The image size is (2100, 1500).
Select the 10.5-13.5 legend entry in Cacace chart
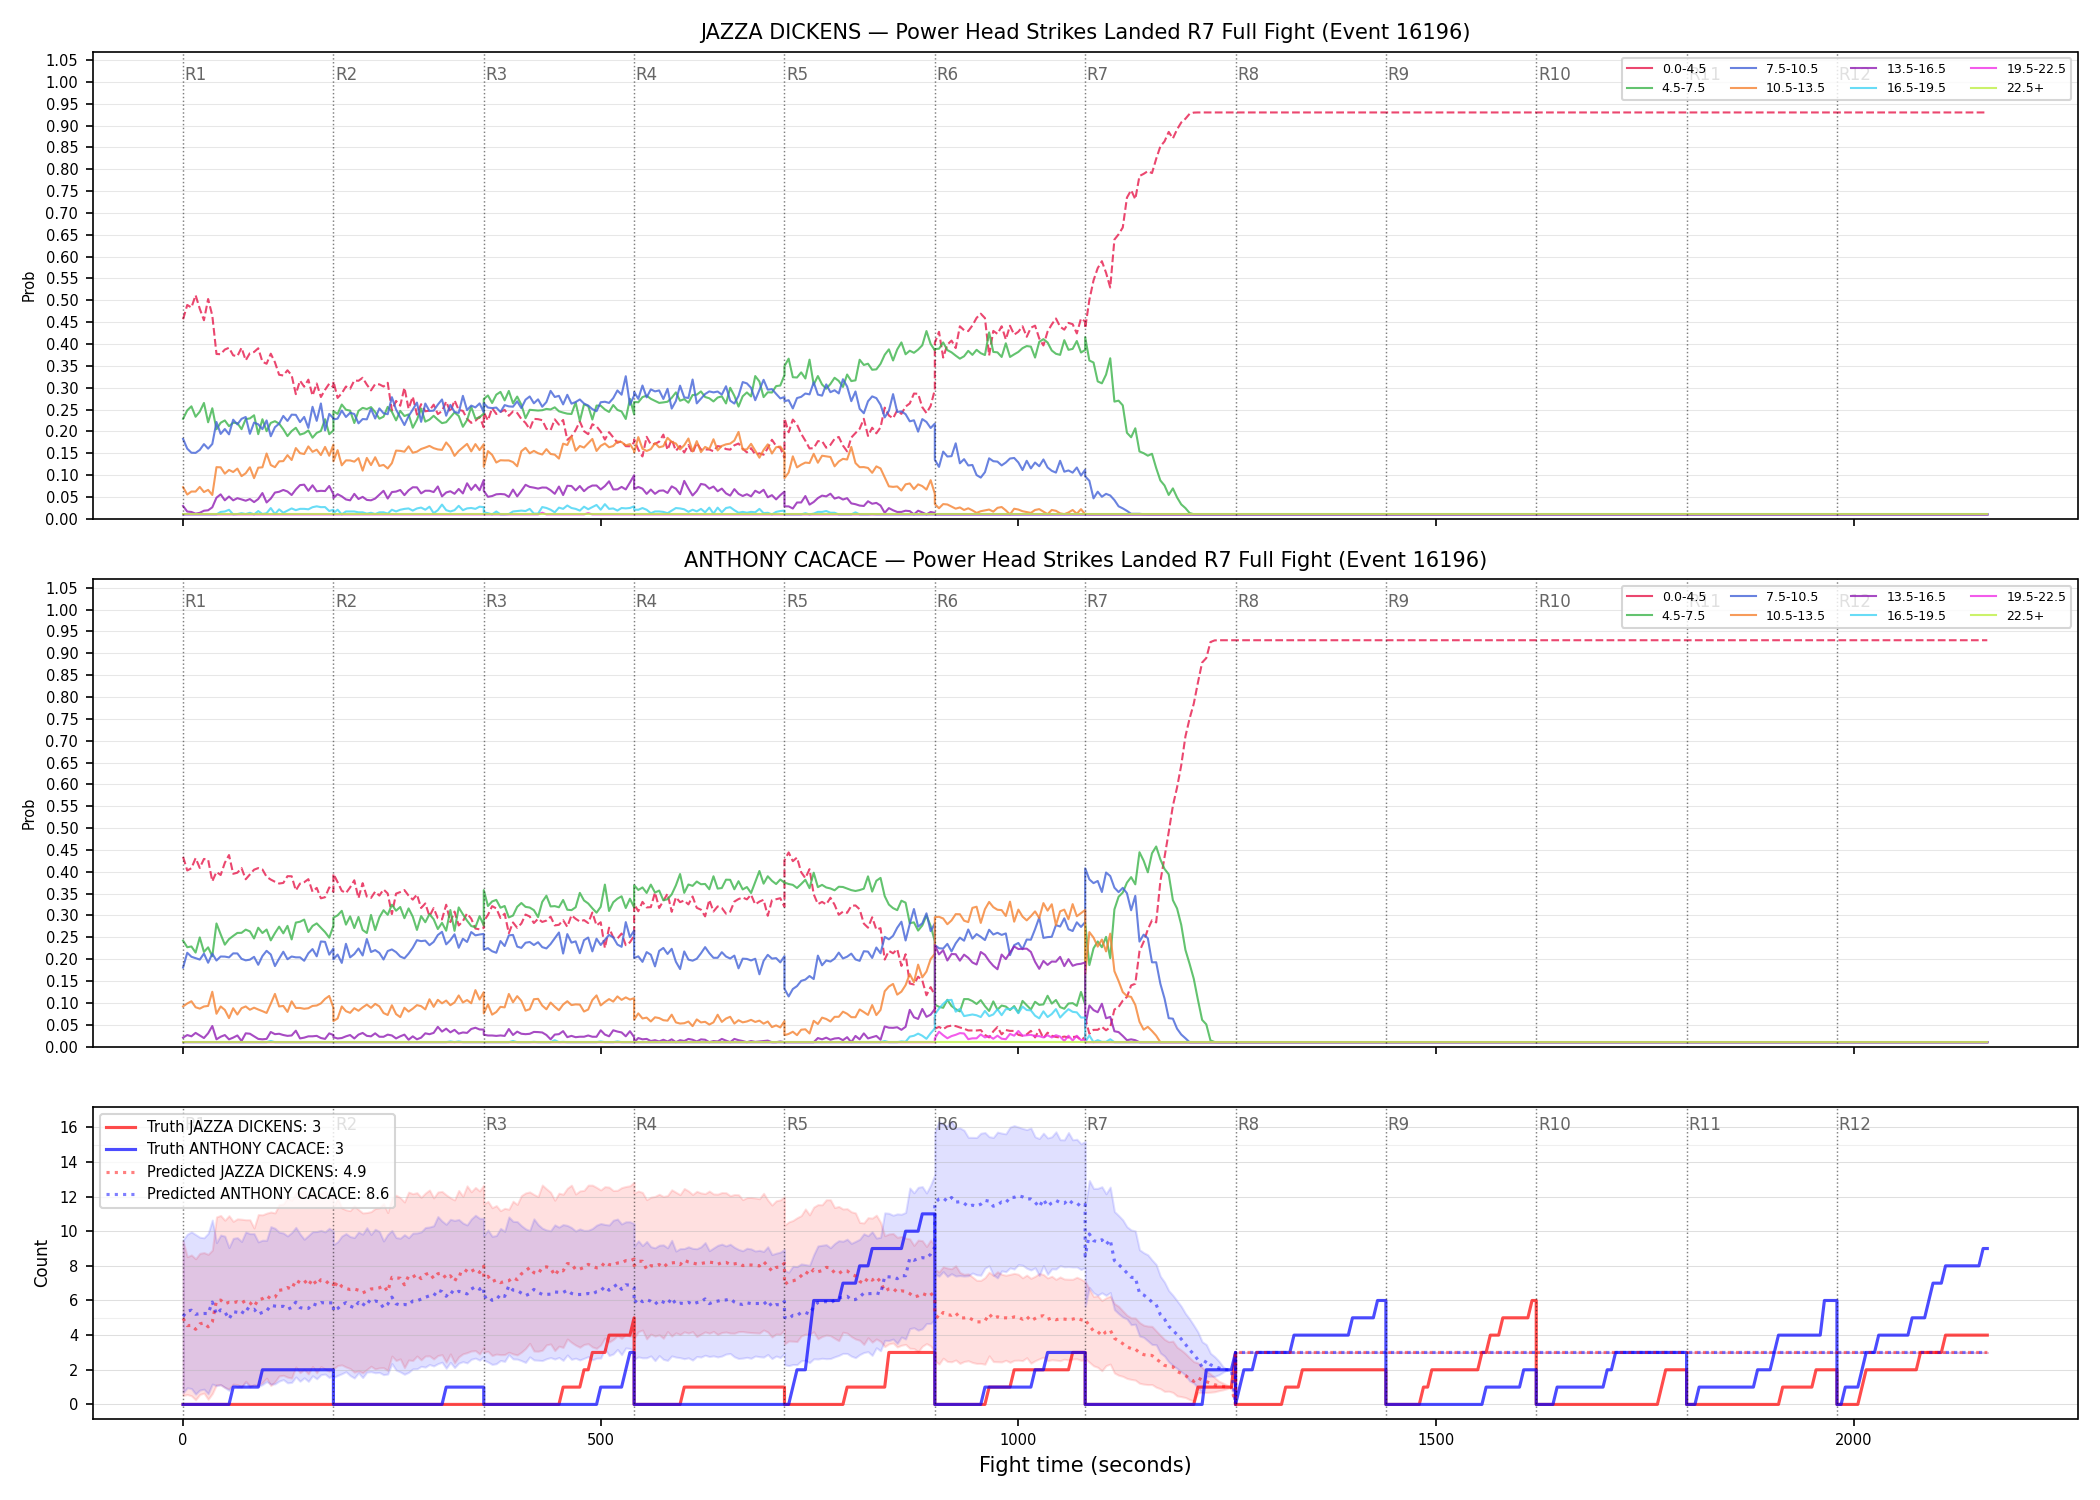pos(1777,616)
